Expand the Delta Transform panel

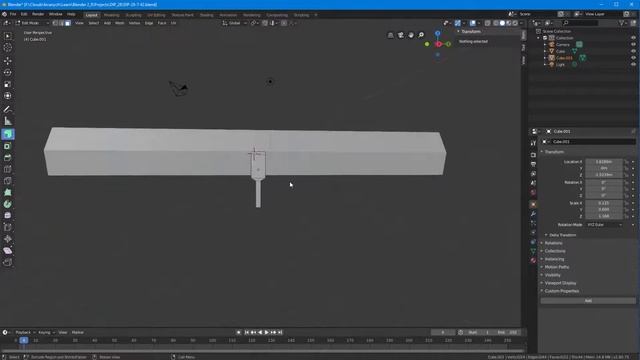tap(562, 235)
